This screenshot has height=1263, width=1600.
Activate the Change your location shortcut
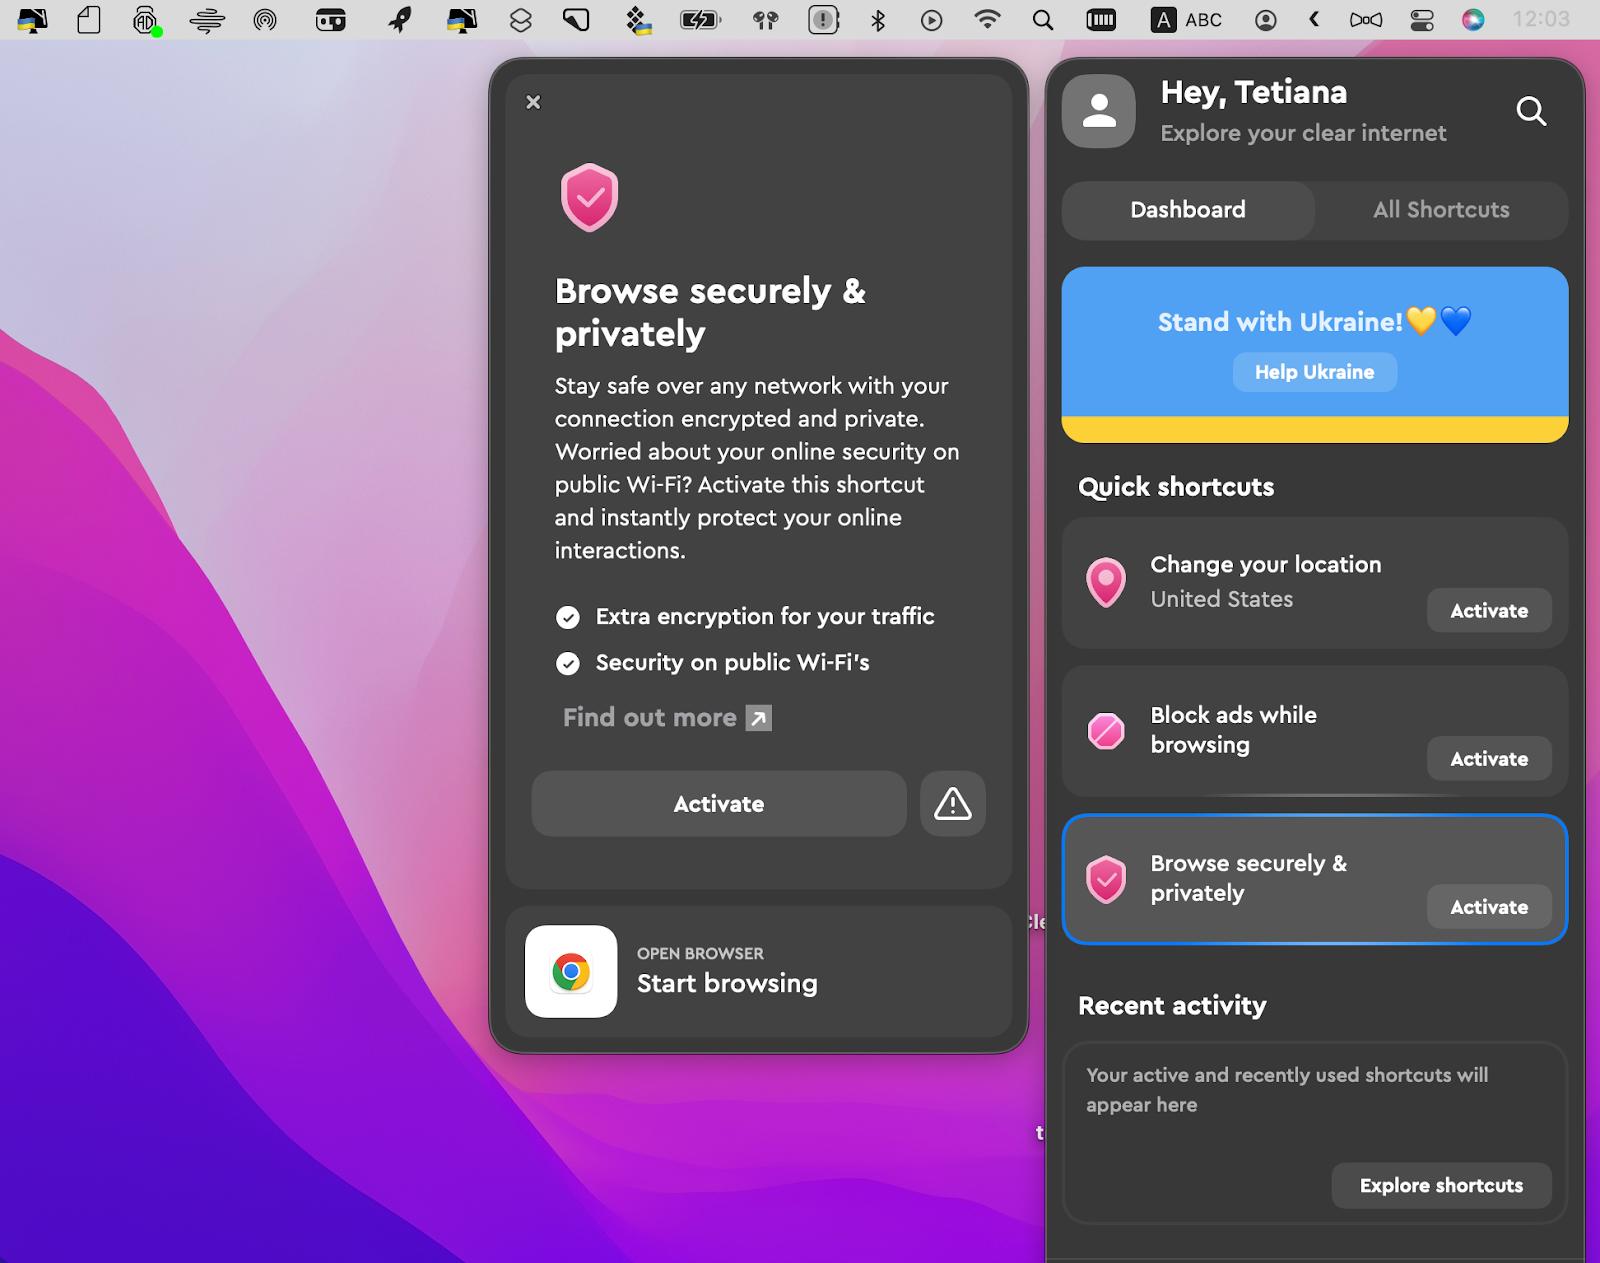[x=1489, y=610]
